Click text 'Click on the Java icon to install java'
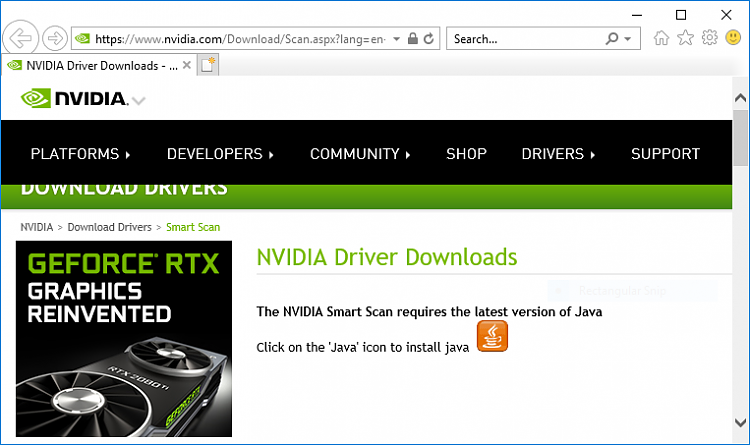This screenshot has width=750, height=445. tap(363, 347)
